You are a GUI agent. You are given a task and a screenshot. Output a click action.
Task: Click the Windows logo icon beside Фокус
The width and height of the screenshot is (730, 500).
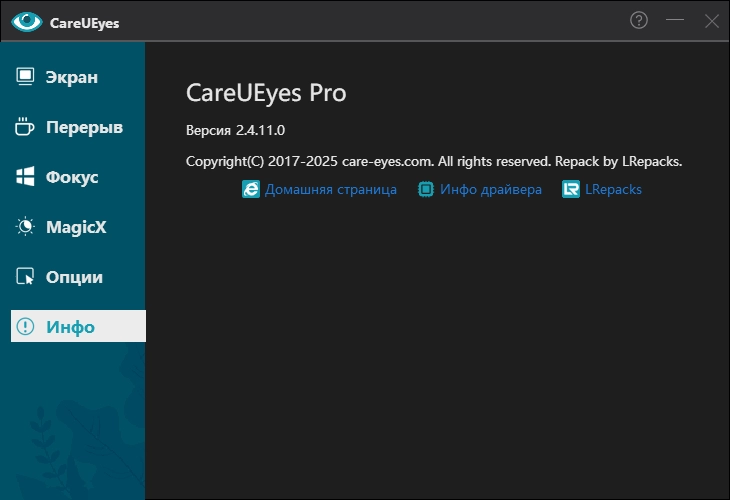pos(26,177)
